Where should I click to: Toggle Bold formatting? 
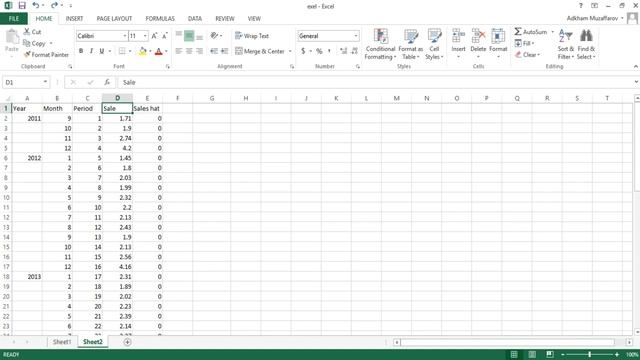[81, 51]
